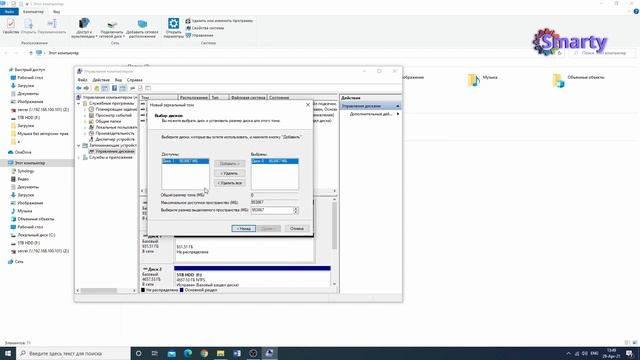Click Удалить или изменить программу in ribbon
This screenshot has width=640, height=360.
click(219, 21)
